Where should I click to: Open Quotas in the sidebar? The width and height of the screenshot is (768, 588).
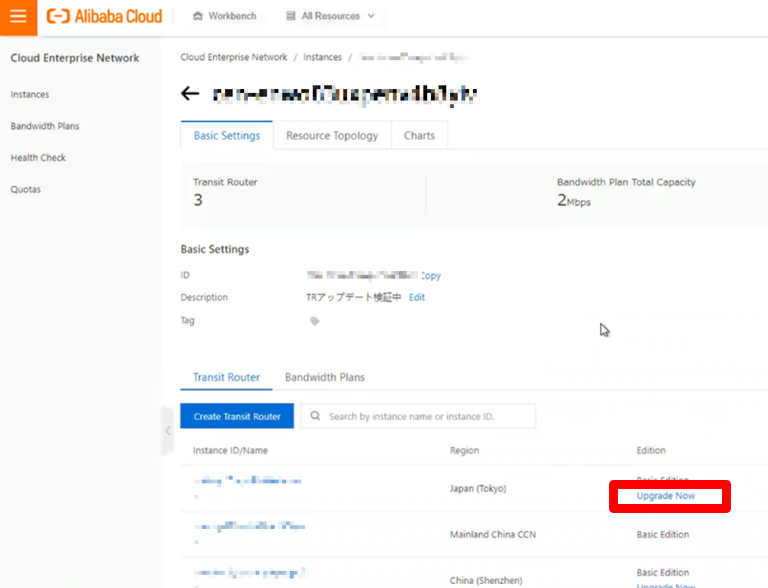pos(26,189)
